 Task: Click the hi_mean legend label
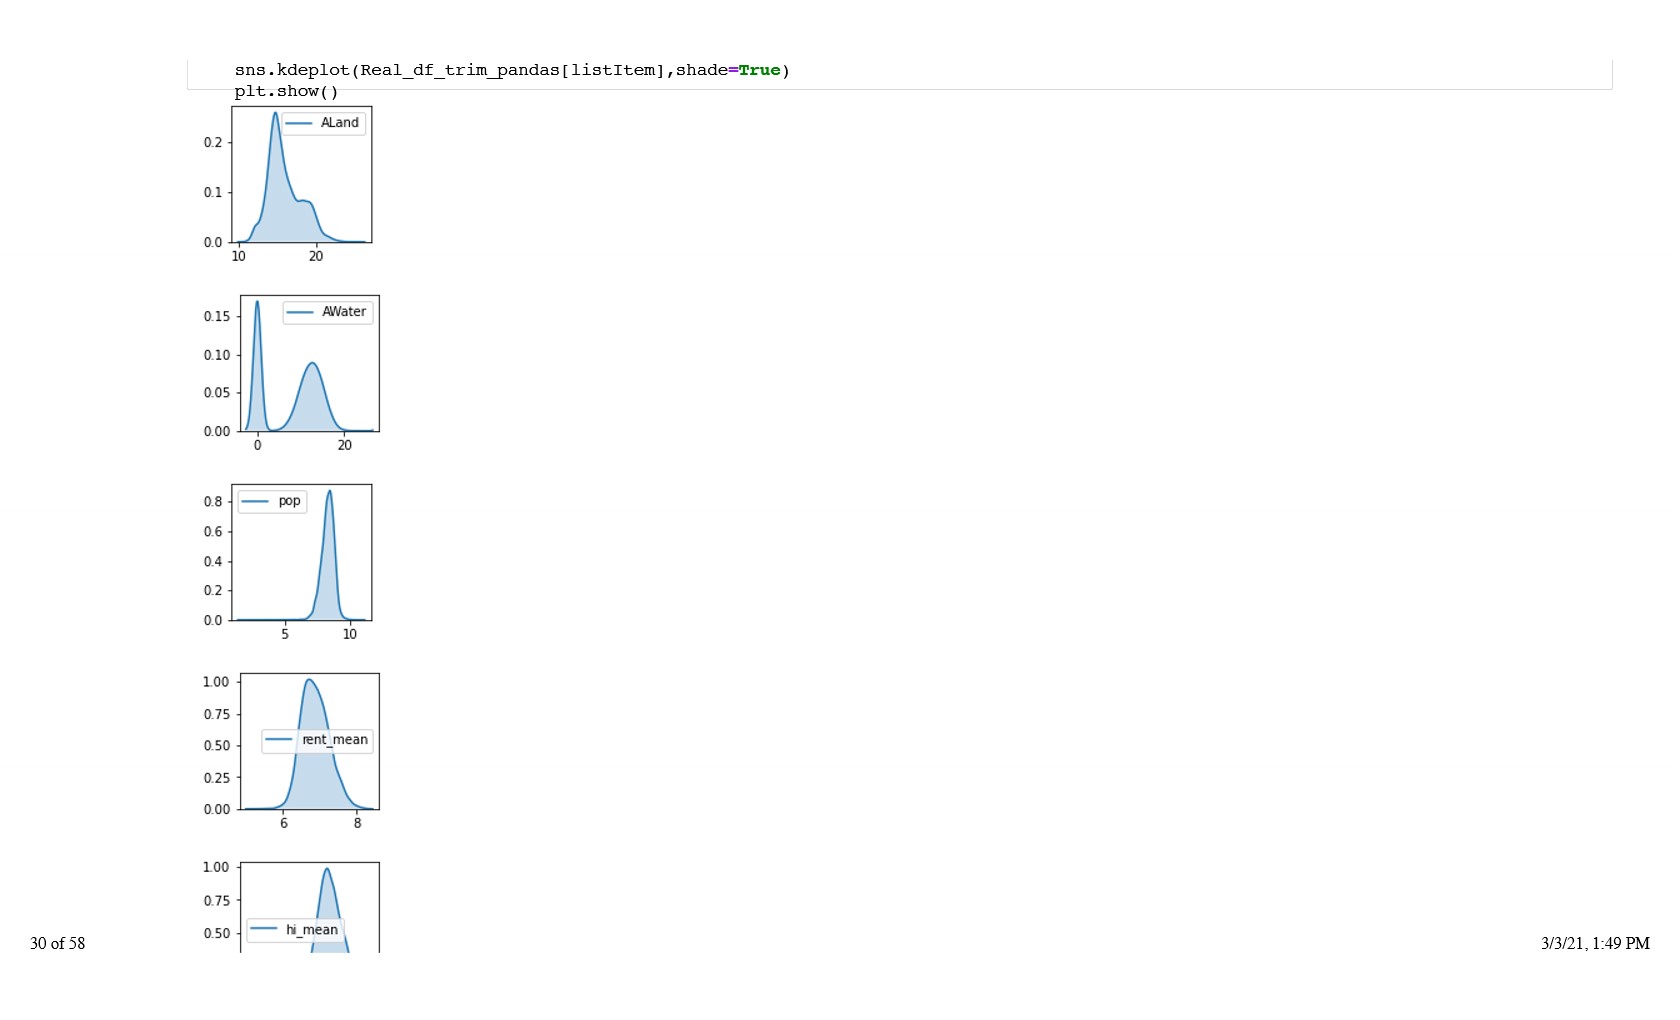click(x=312, y=930)
